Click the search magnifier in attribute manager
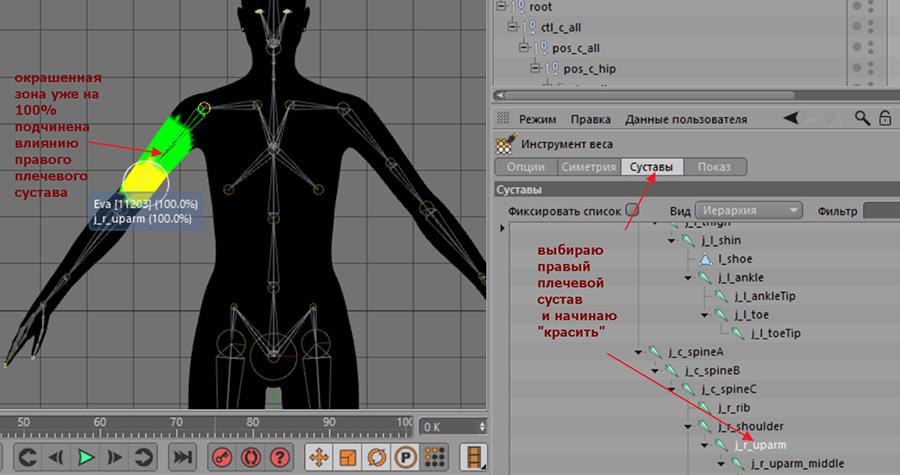The image size is (900, 475). 861,118
